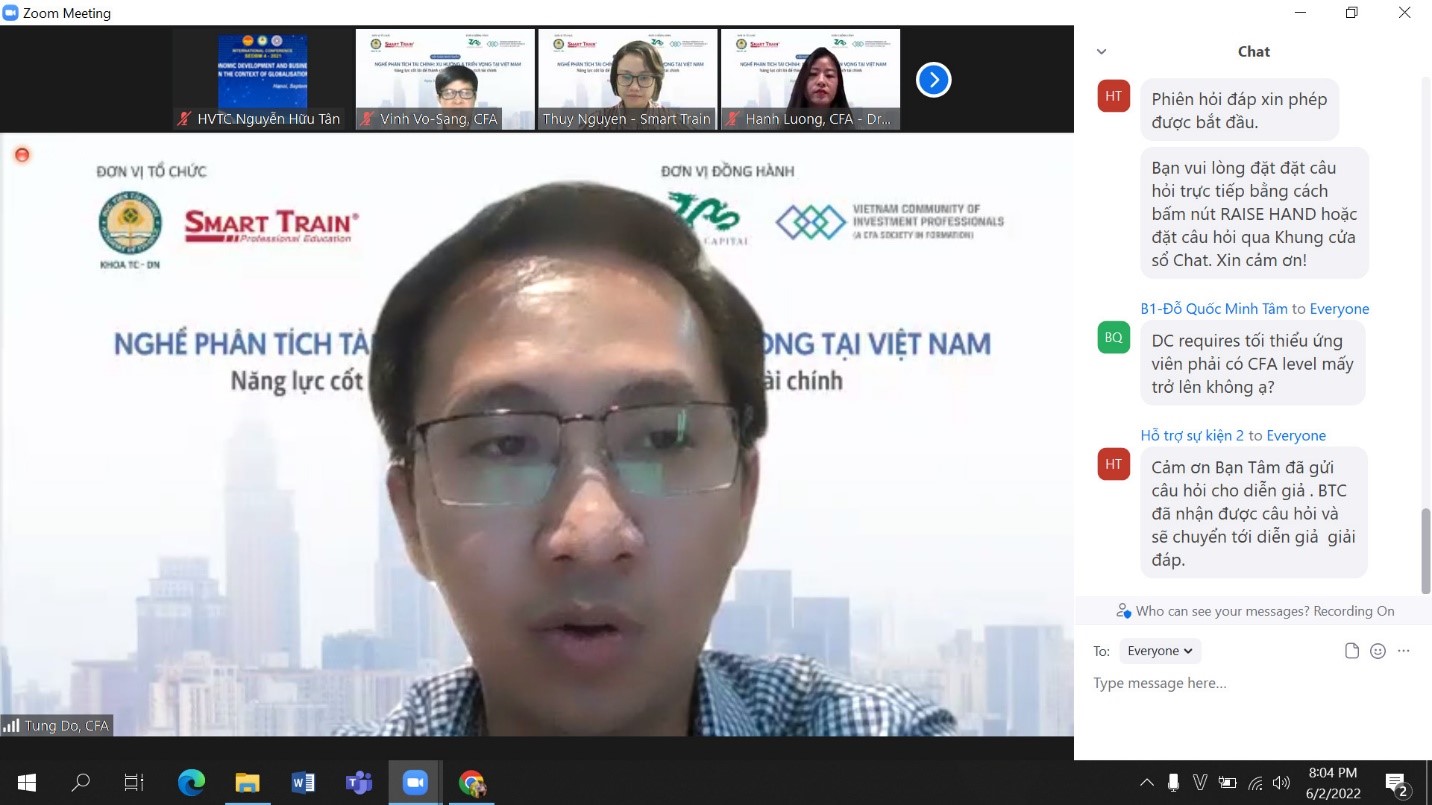Click the next-page arrow in the participant strip
Viewport: 1432px width, 805px height.
point(933,79)
